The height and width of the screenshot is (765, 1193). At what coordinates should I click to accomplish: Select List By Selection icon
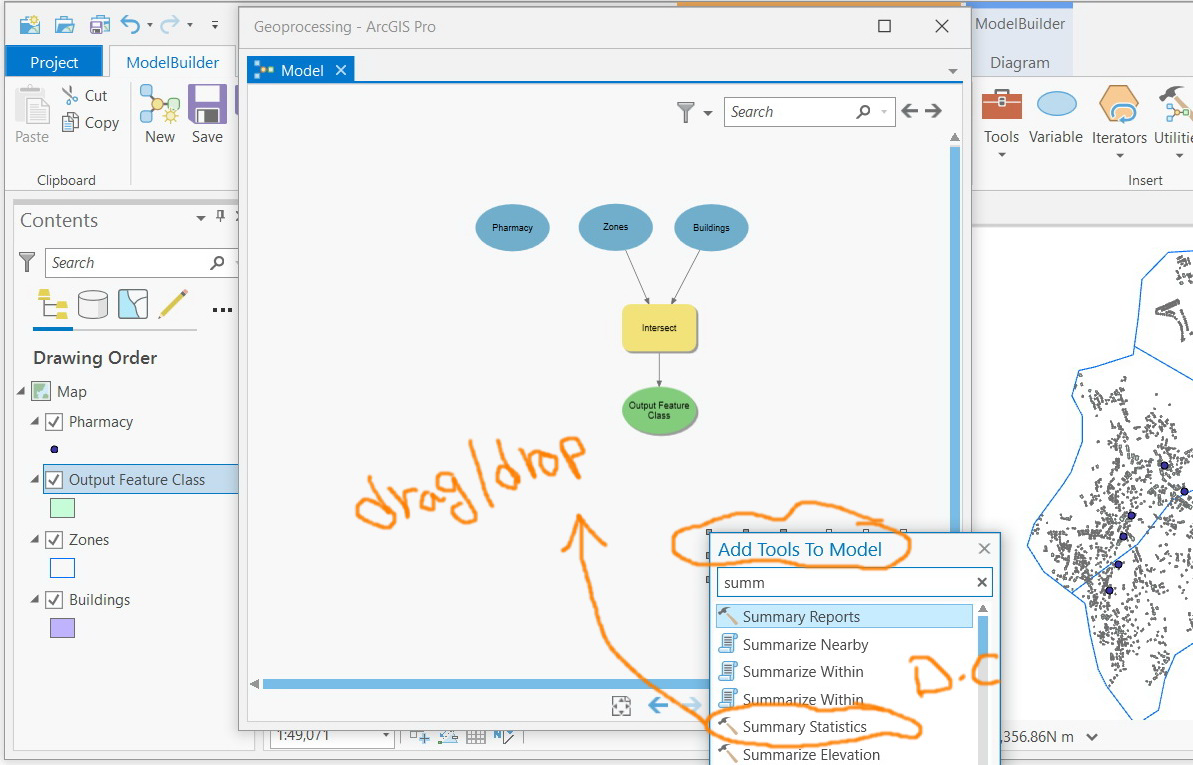click(133, 304)
